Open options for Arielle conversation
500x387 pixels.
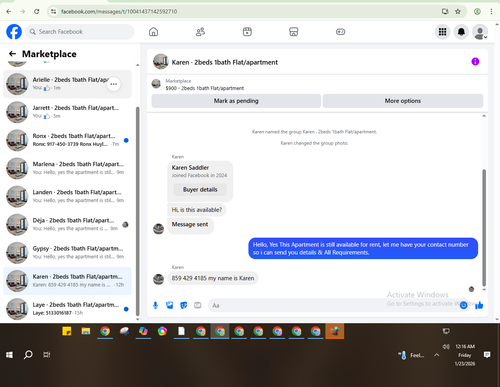click(114, 84)
